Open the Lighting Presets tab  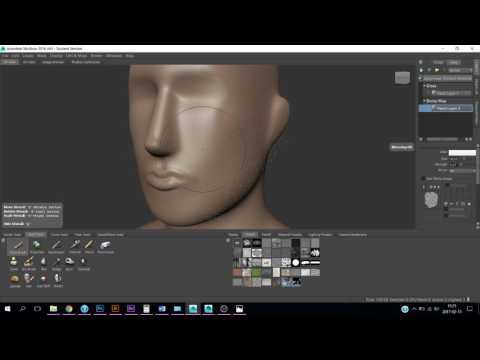(x=320, y=235)
